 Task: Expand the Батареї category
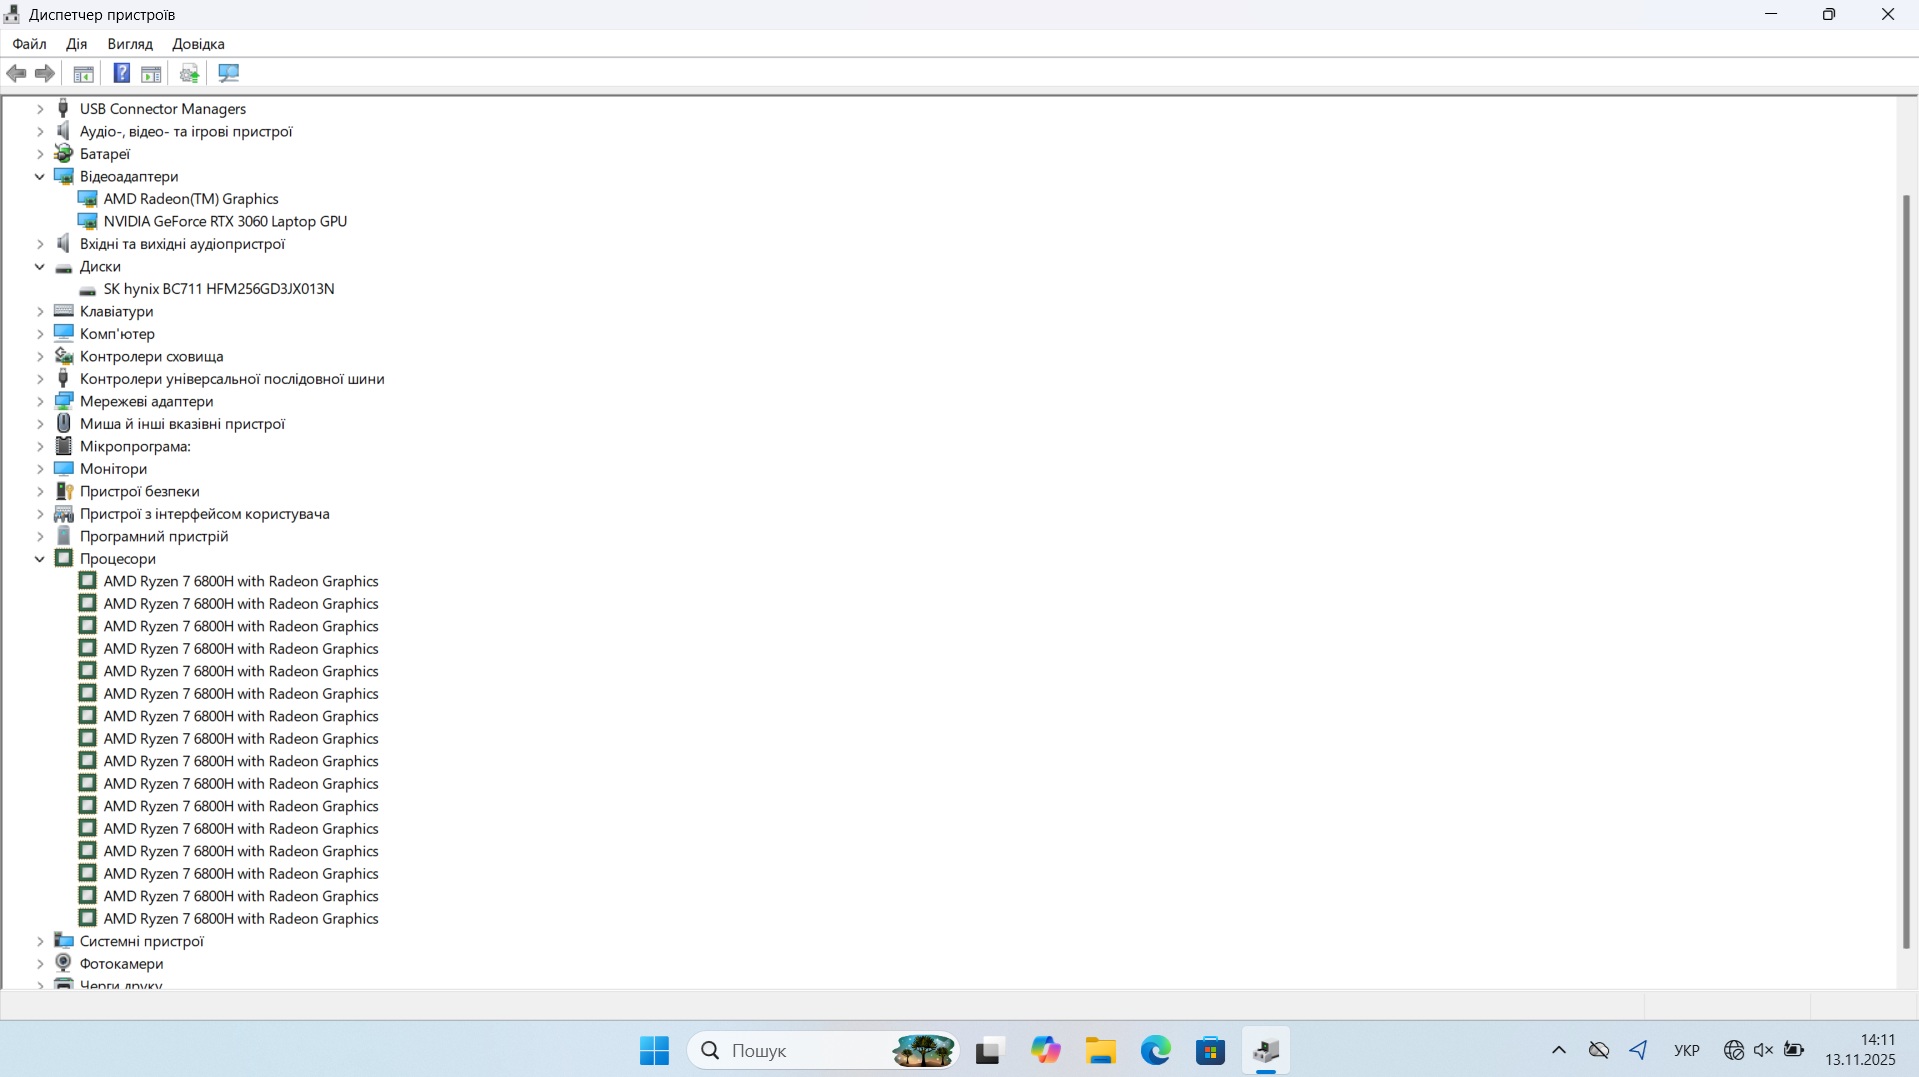point(40,154)
